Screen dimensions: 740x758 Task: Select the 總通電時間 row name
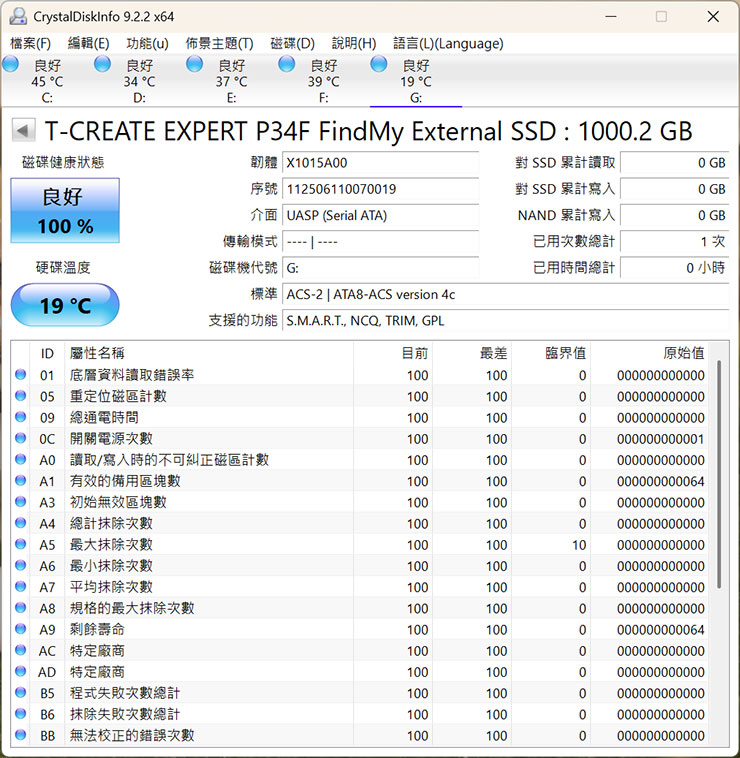tap(104, 417)
